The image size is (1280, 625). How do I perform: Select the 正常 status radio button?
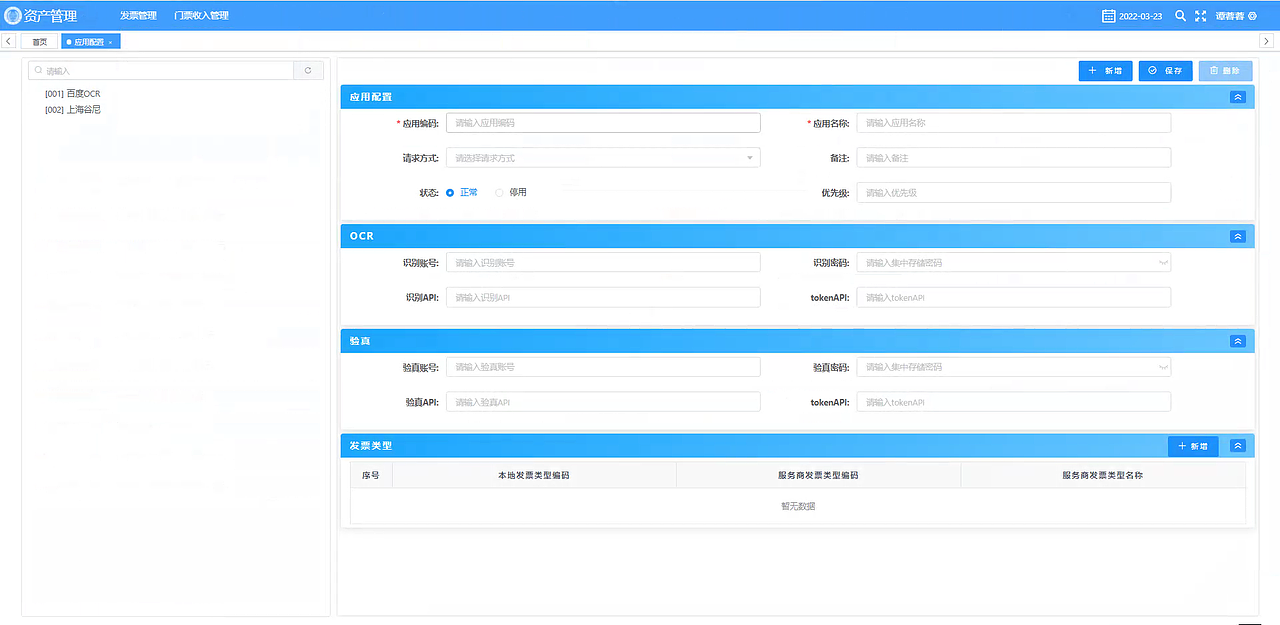click(x=450, y=192)
